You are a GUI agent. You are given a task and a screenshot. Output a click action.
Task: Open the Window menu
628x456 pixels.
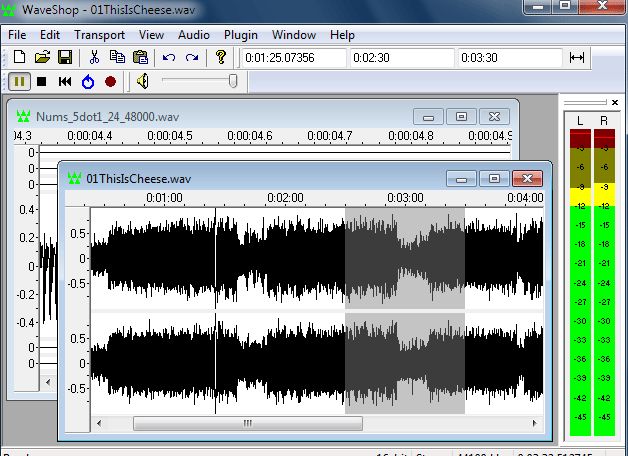(x=294, y=35)
